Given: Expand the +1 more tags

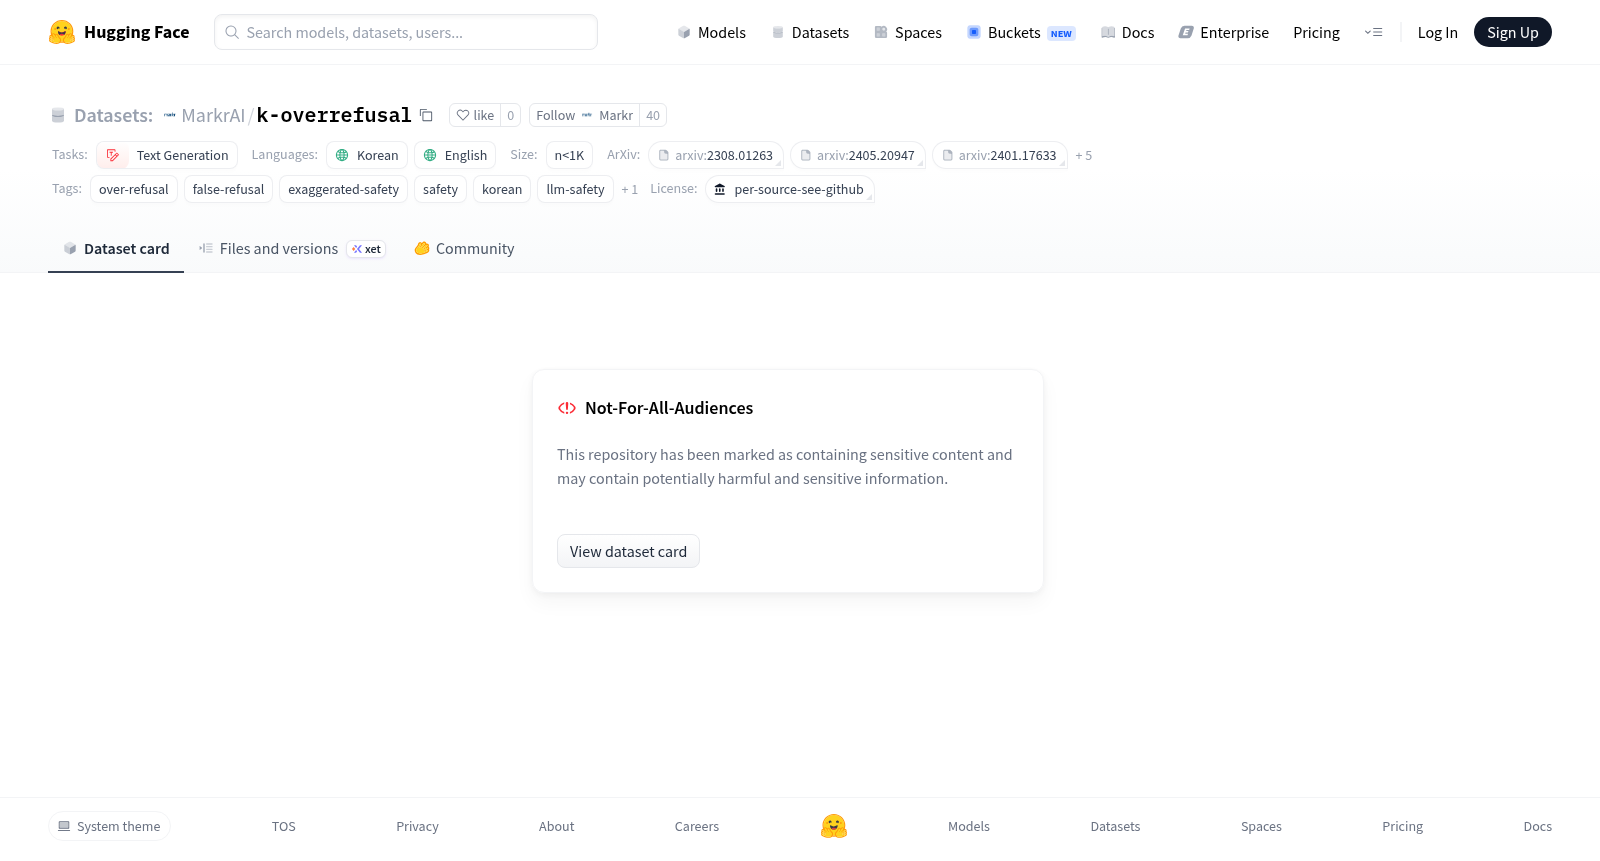Looking at the screenshot, I should point(629,189).
